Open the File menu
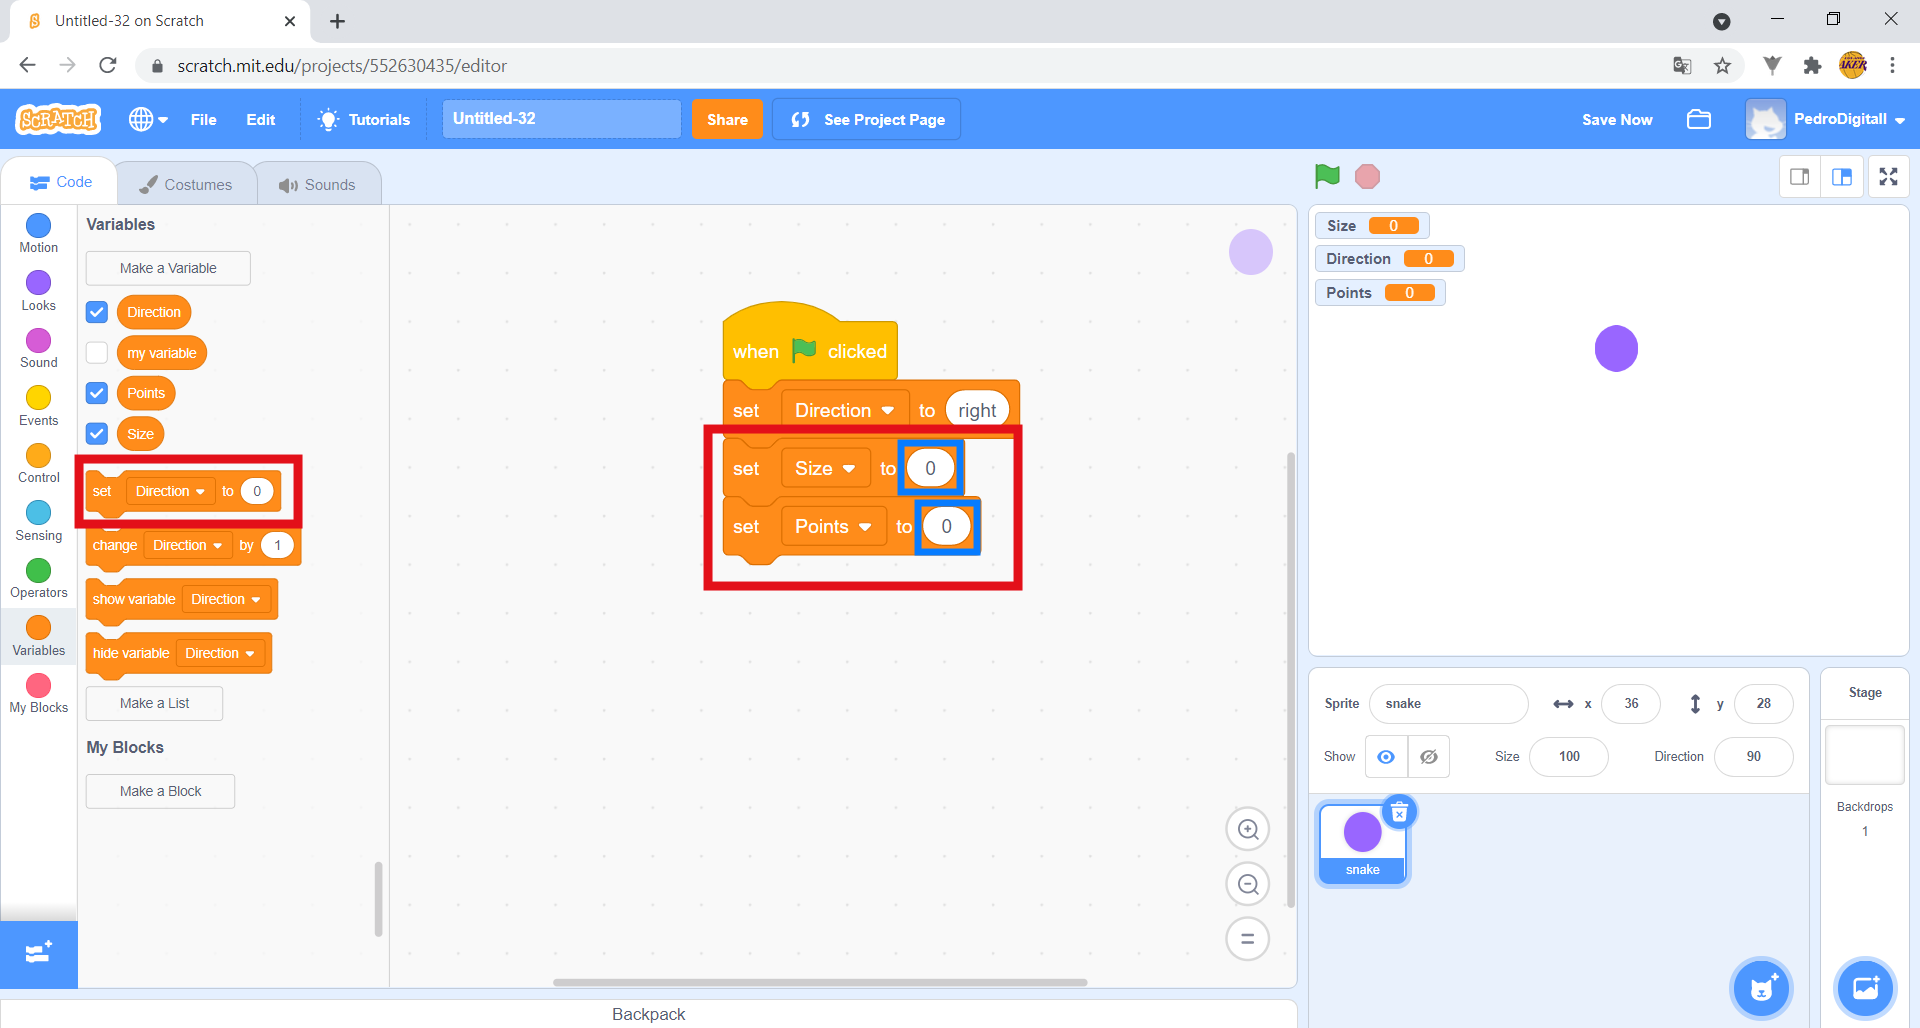The width and height of the screenshot is (1920, 1028). point(204,119)
